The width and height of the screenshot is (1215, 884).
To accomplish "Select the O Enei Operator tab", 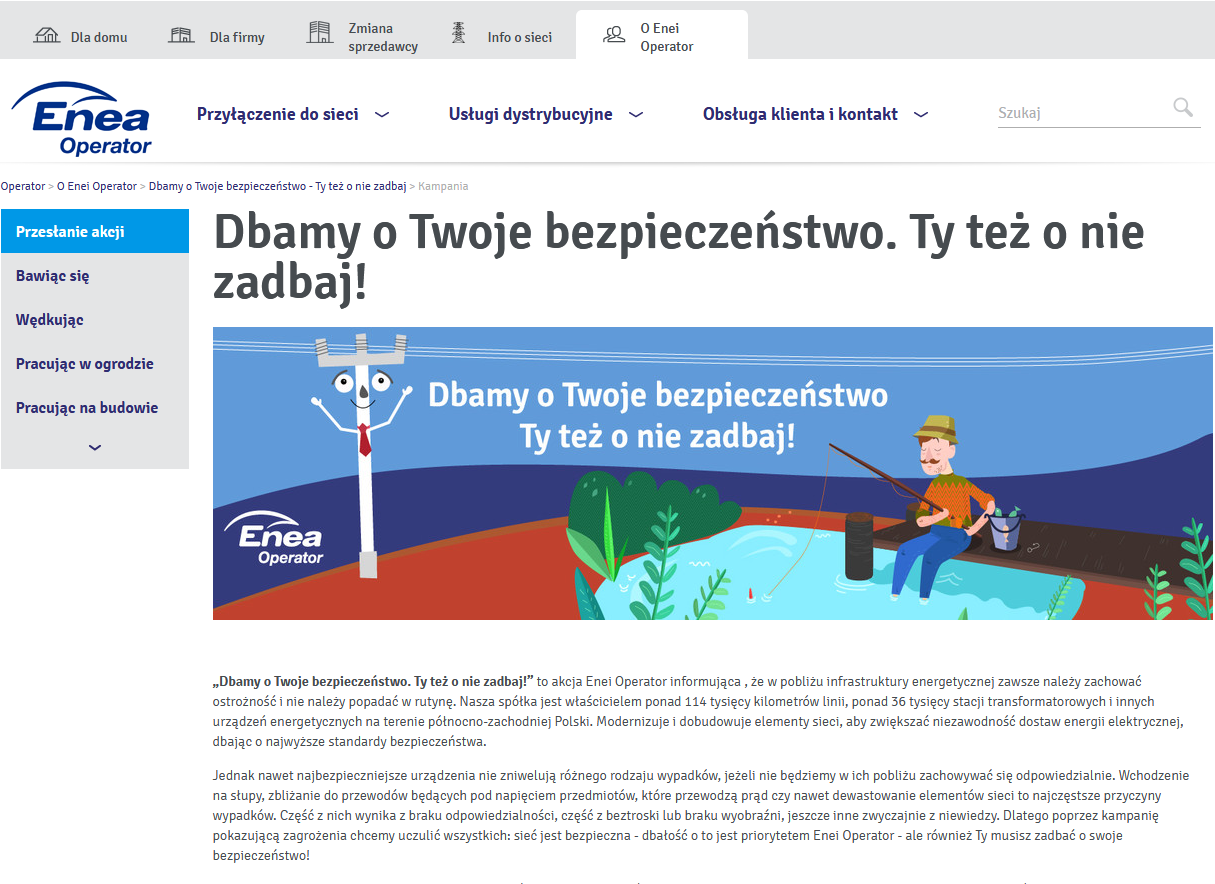I will pos(662,37).
